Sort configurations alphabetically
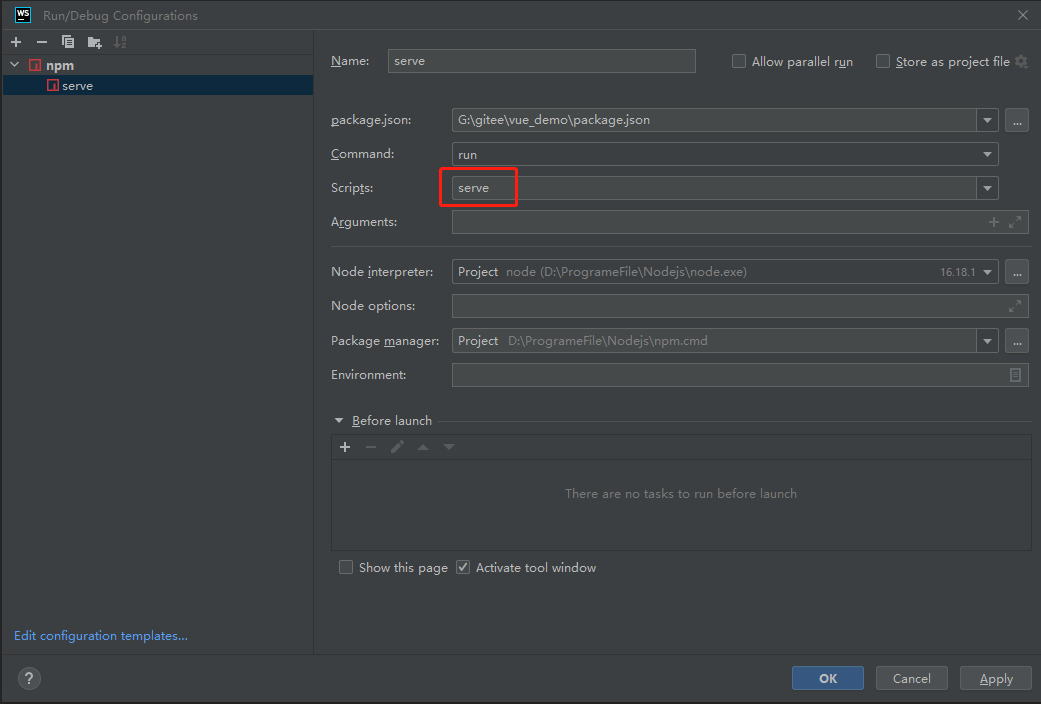Screen dimensions: 1041x704 pos(119,41)
